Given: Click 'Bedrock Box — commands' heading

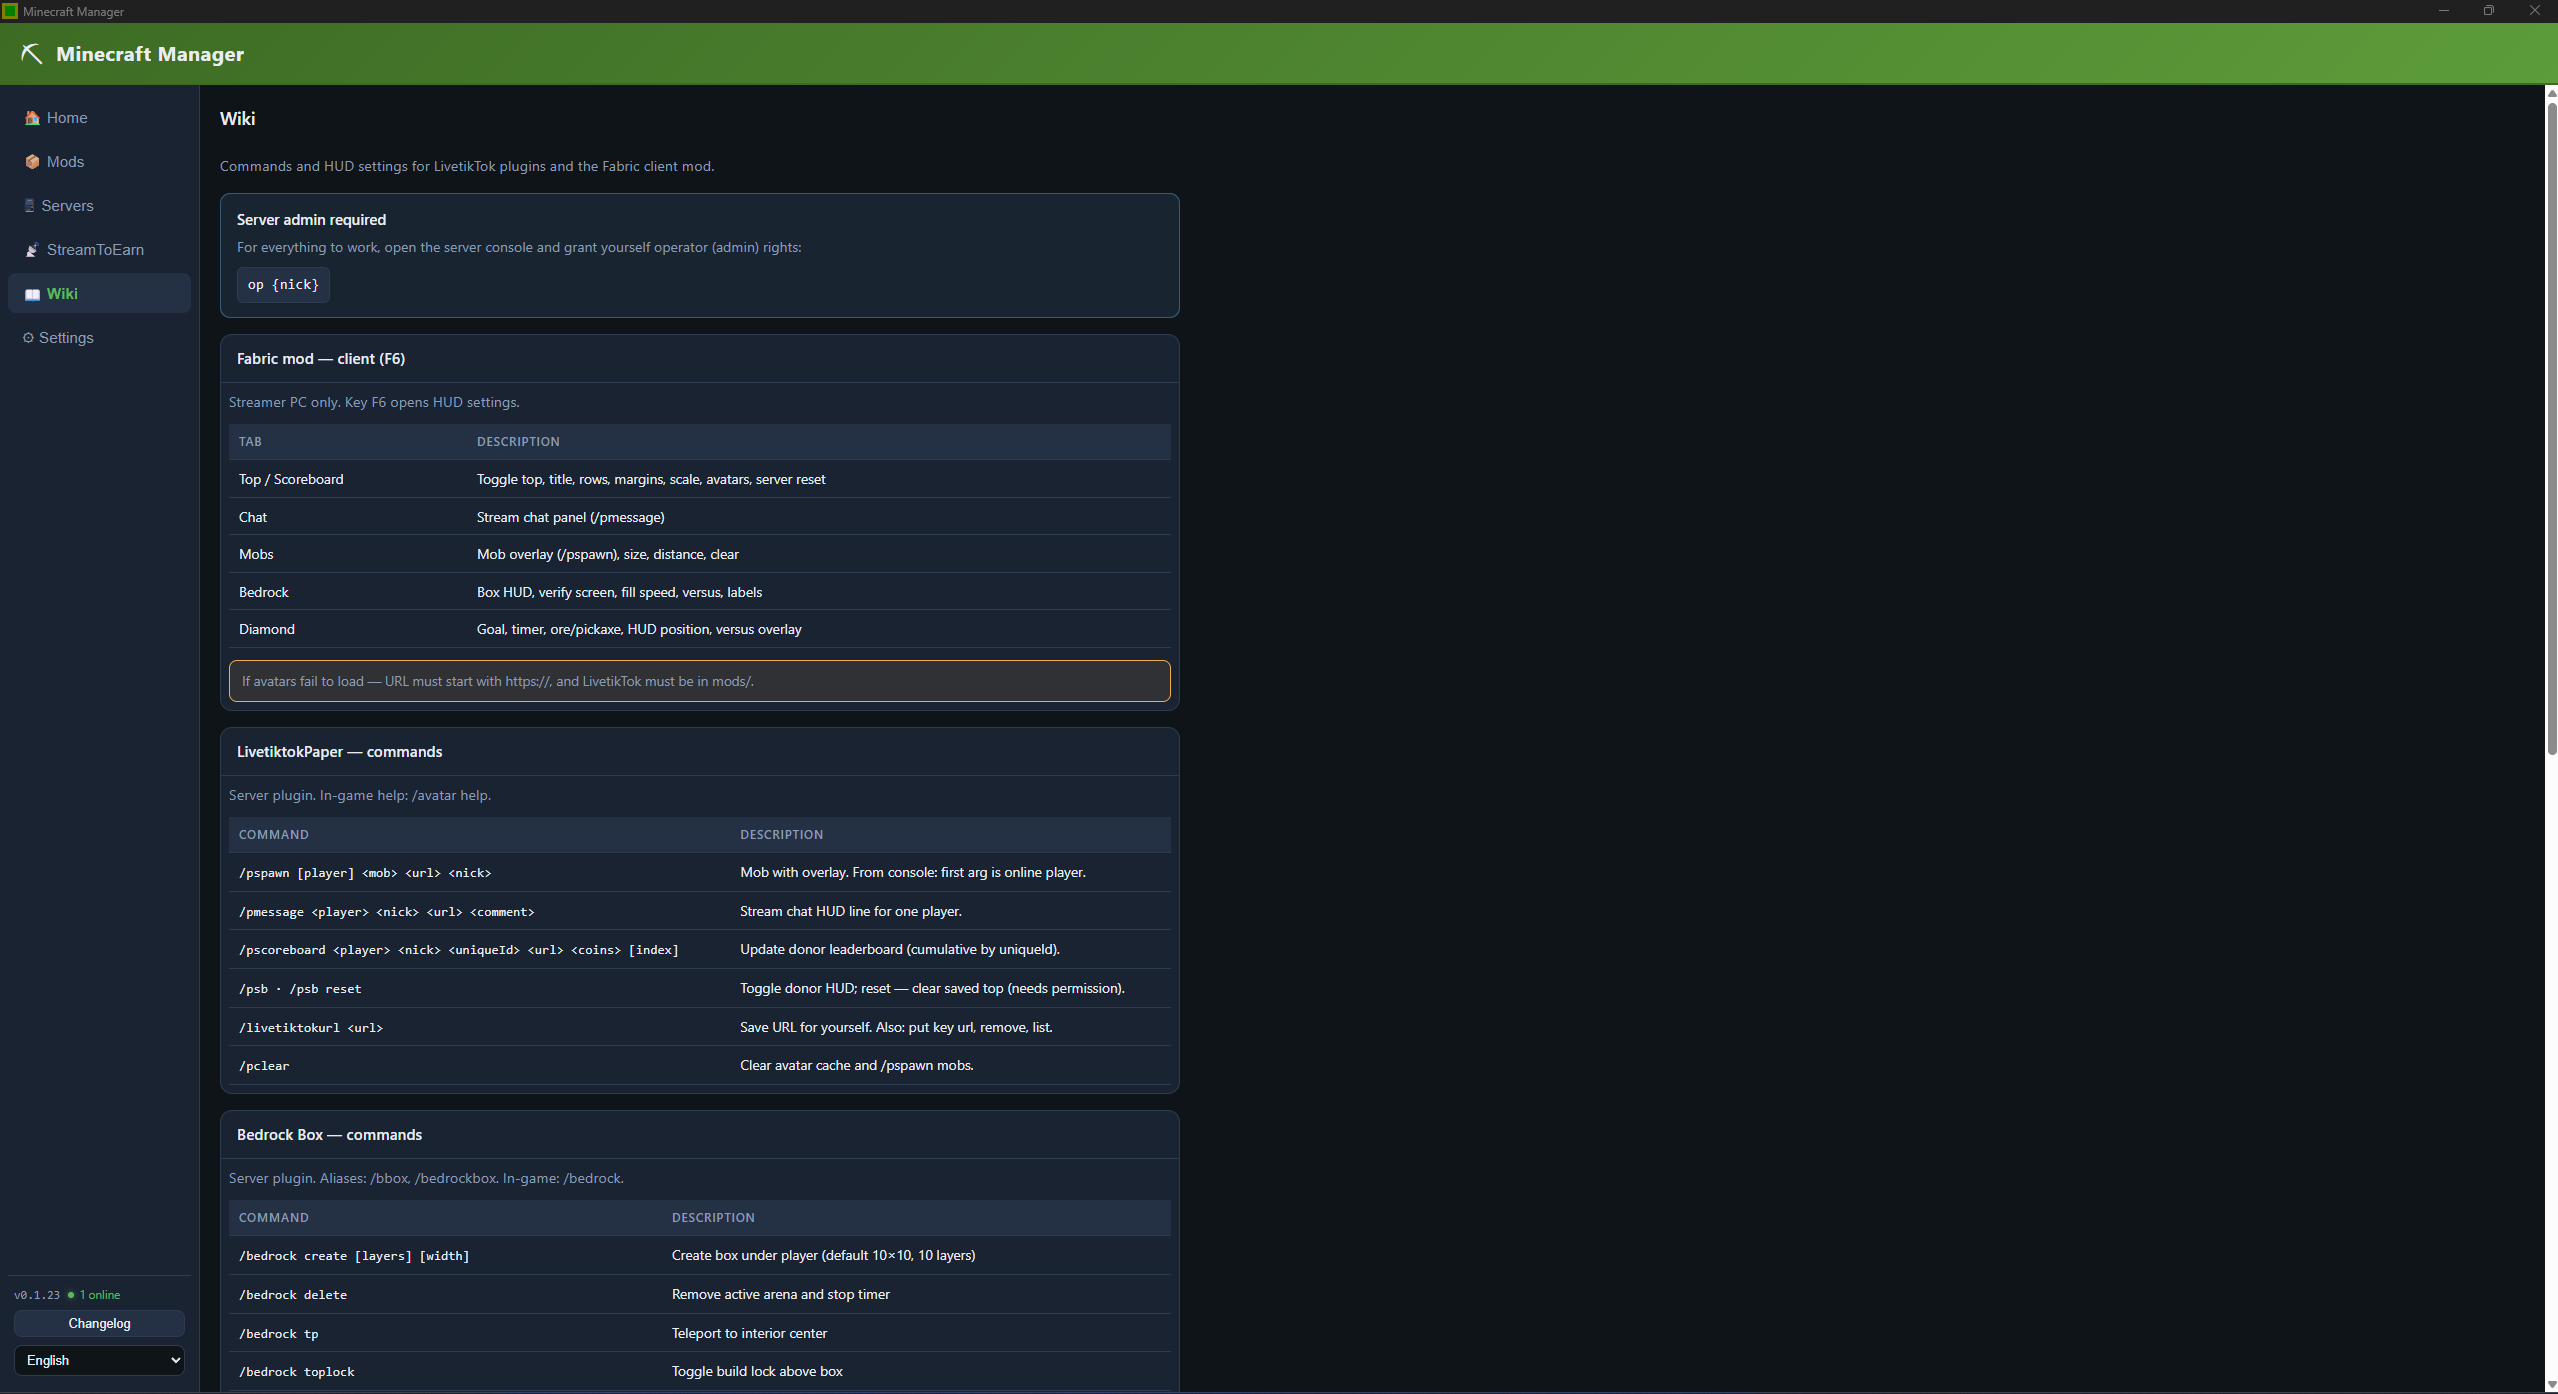Looking at the screenshot, I should click(x=329, y=1135).
